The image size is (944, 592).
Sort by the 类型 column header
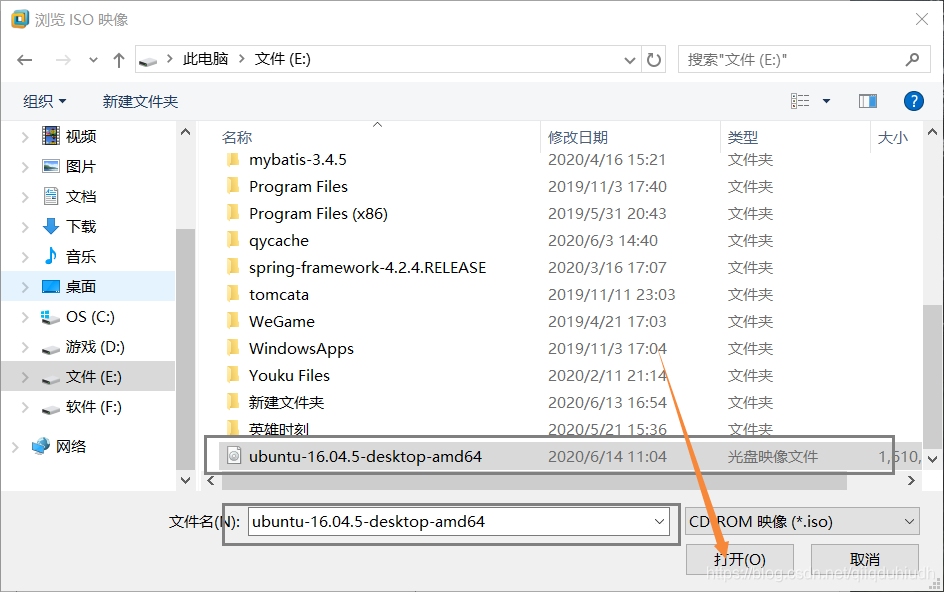tap(743, 137)
